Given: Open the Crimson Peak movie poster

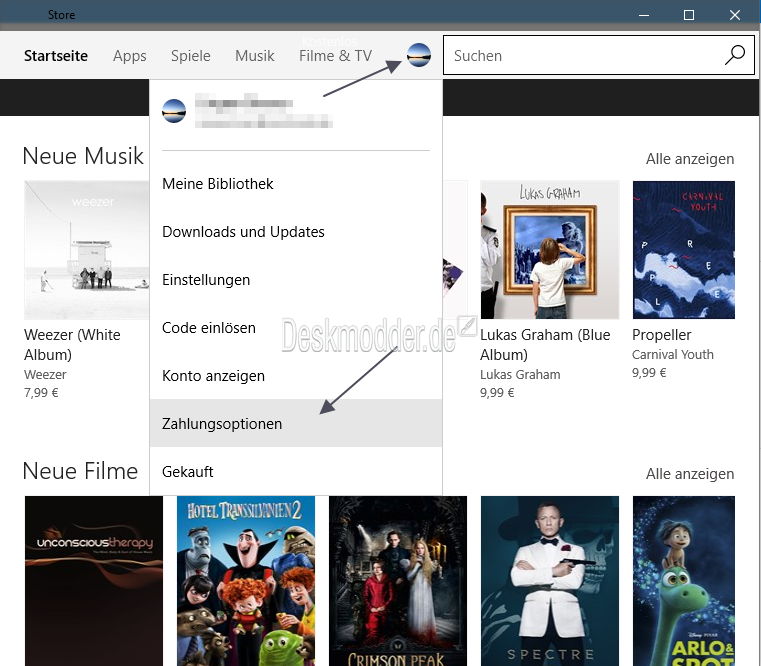Looking at the screenshot, I should (398, 581).
